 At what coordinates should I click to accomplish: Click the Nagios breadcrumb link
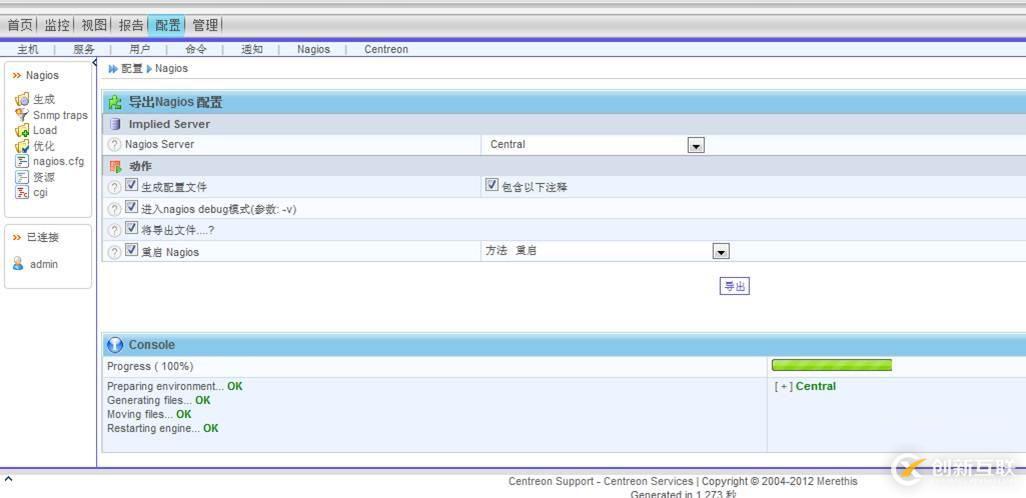pyautogui.click(x=171, y=69)
